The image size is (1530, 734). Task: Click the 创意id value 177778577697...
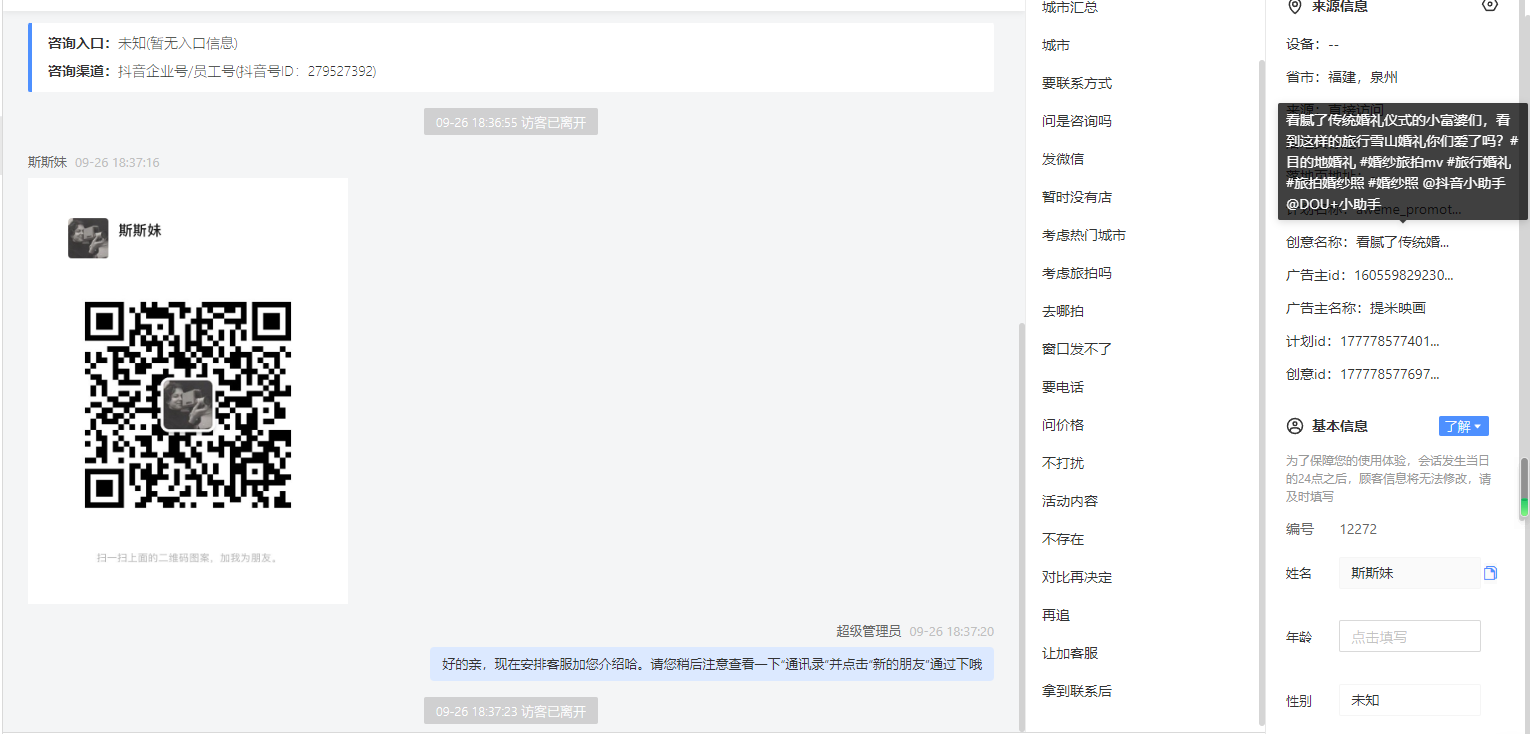1390,374
